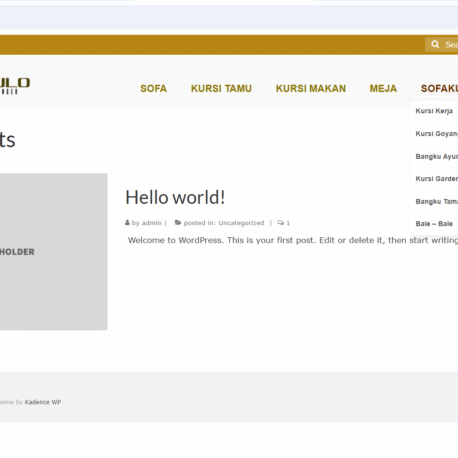Image resolution: width=458 pixels, height=458 pixels.
Task: Click the post excerpt Welcome to WordPress
Action: pos(293,240)
